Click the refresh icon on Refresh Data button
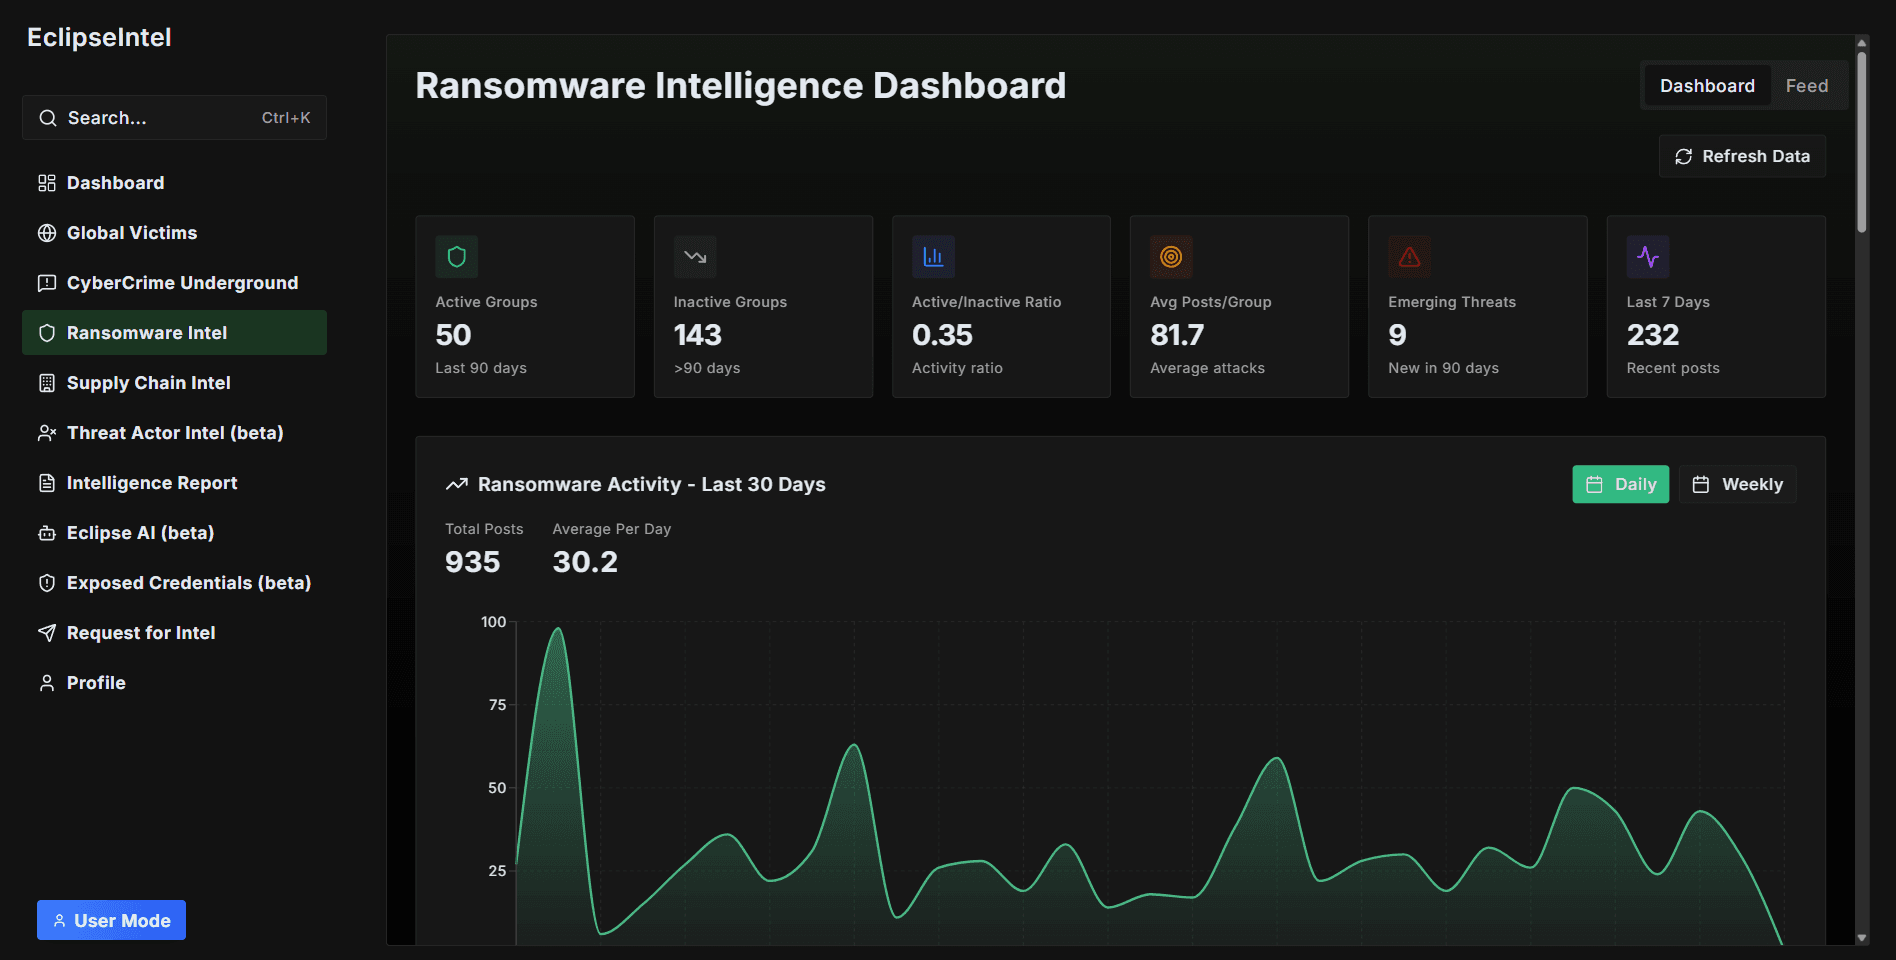Image resolution: width=1896 pixels, height=960 pixels. click(1684, 156)
